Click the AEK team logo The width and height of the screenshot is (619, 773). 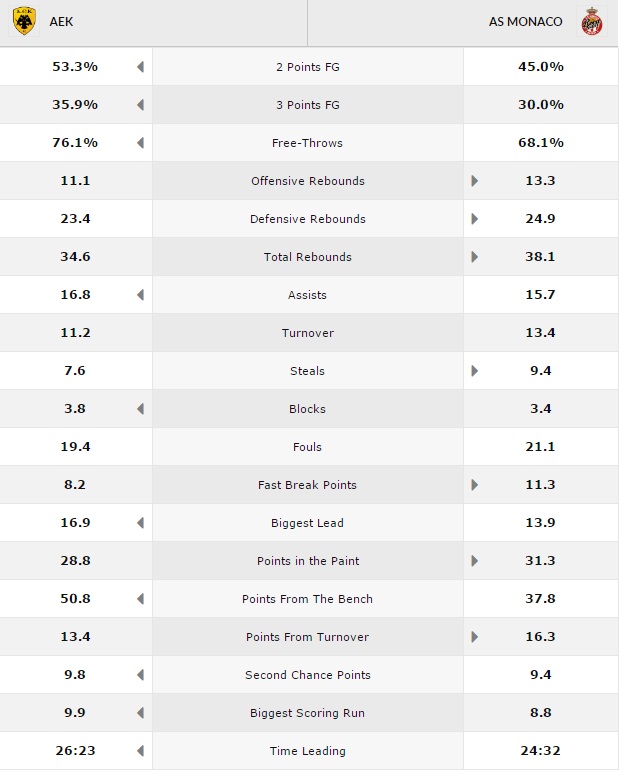click(23, 21)
